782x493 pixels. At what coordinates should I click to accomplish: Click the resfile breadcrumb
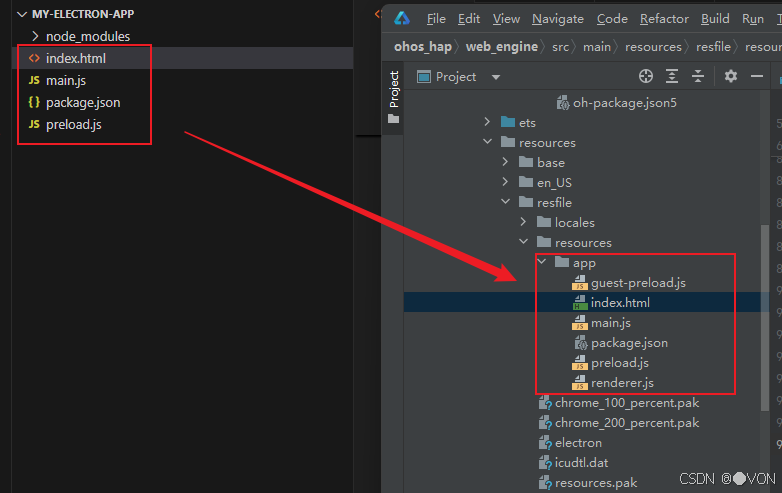point(713,47)
